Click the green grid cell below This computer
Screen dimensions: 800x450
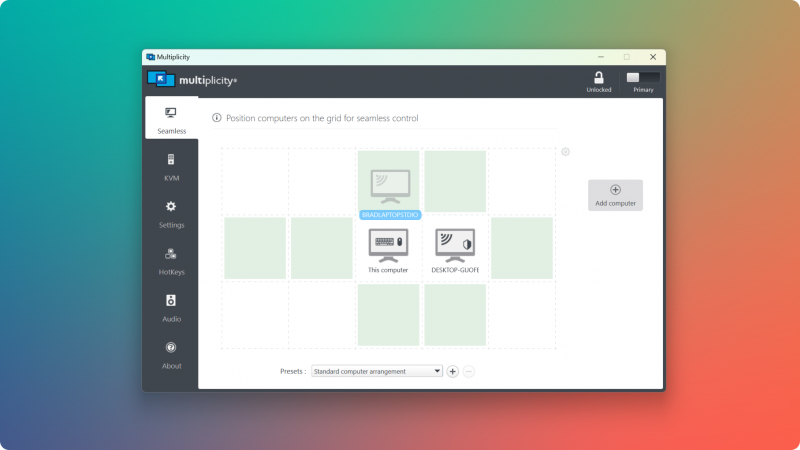click(388, 315)
